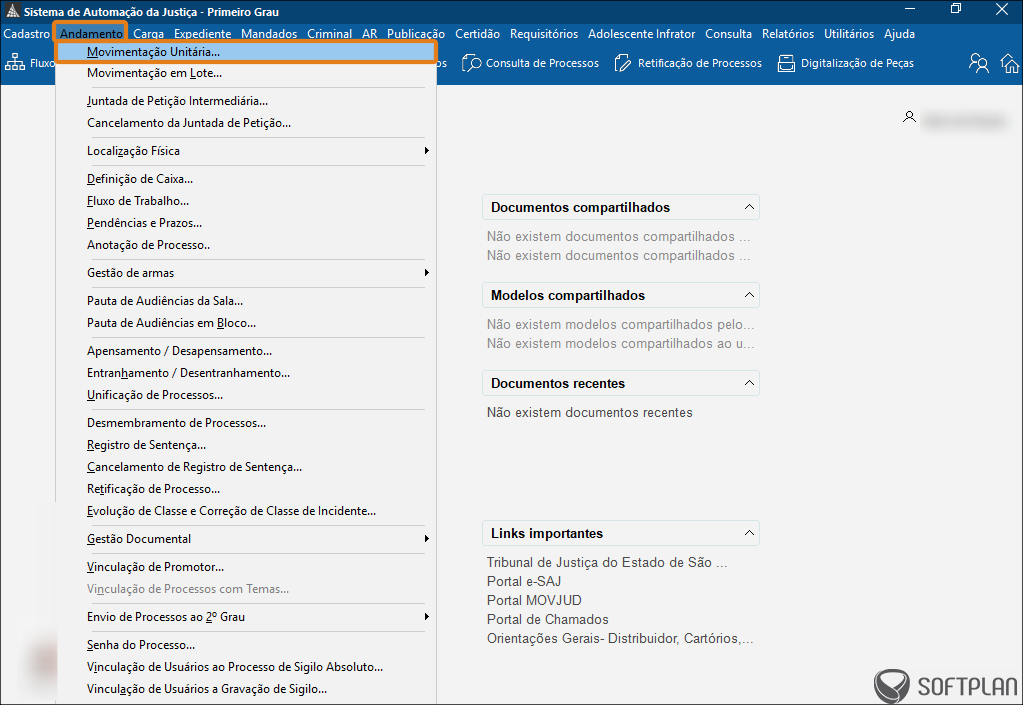Collapse the Documentos compartilhados panel
Image resolution: width=1023 pixels, height=705 pixels.
(749, 207)
